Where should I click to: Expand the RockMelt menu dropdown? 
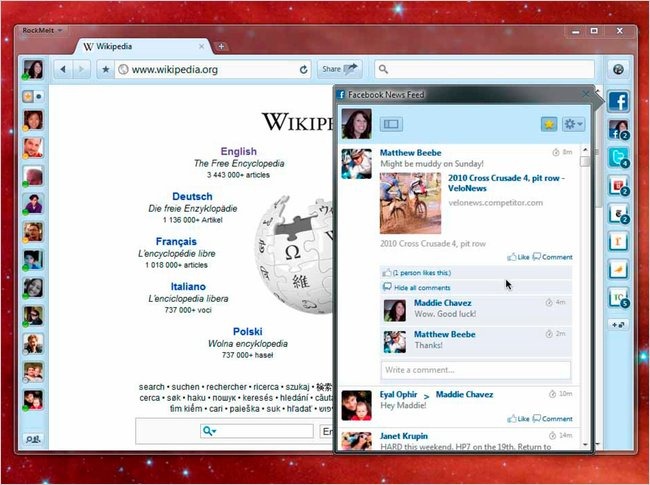tap(42, 30)
